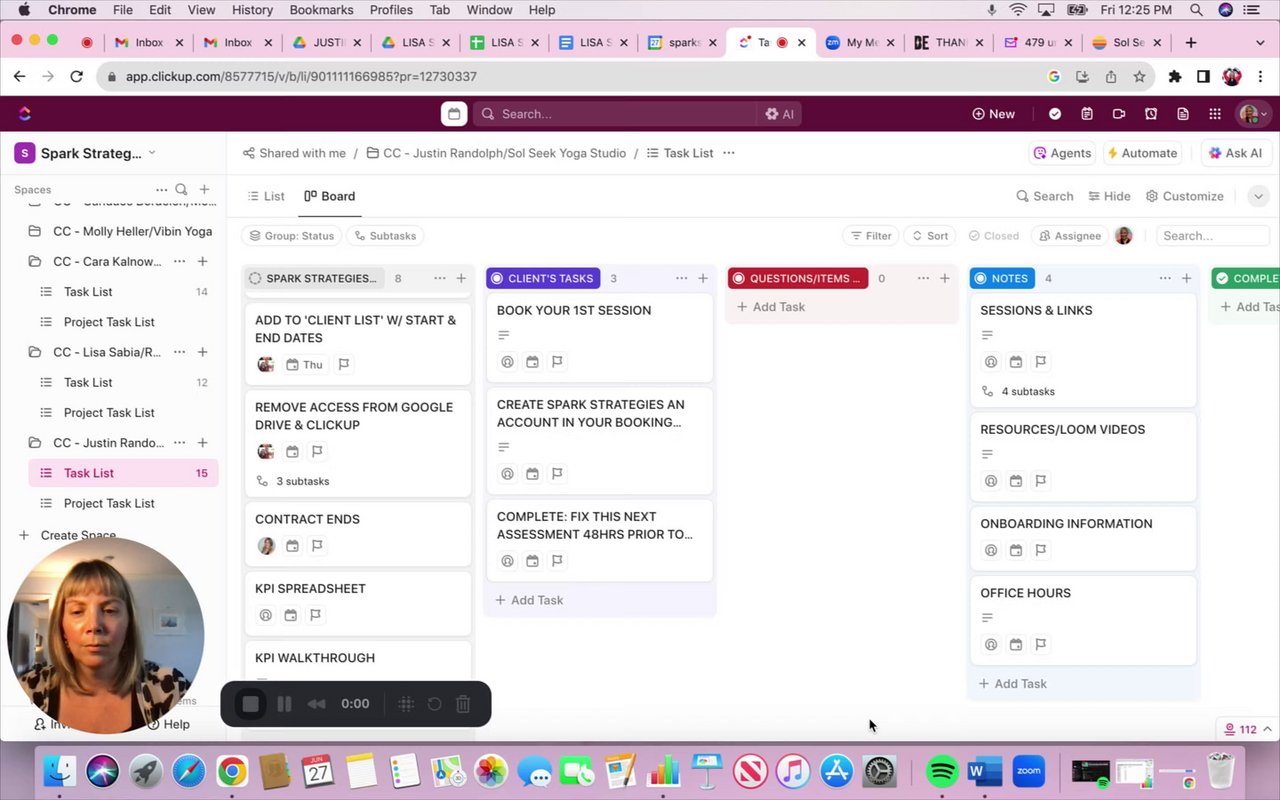The image size is (1280, 800).
Task: Toggle the Me mode avatar filter
Action: [x=1124, y=236]
